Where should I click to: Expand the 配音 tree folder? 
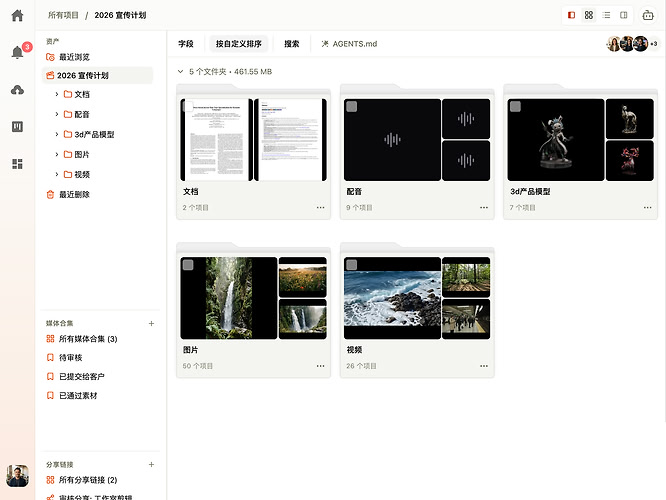point(56,114)
